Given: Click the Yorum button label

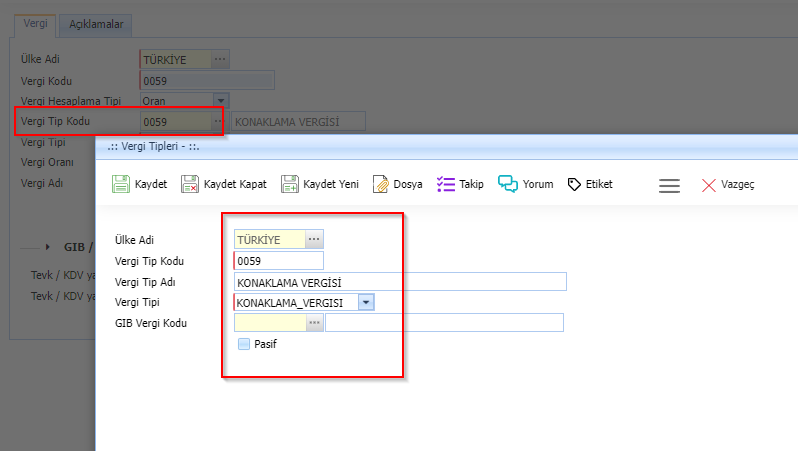Looking at the screenshot, I should tap(538, 184).
